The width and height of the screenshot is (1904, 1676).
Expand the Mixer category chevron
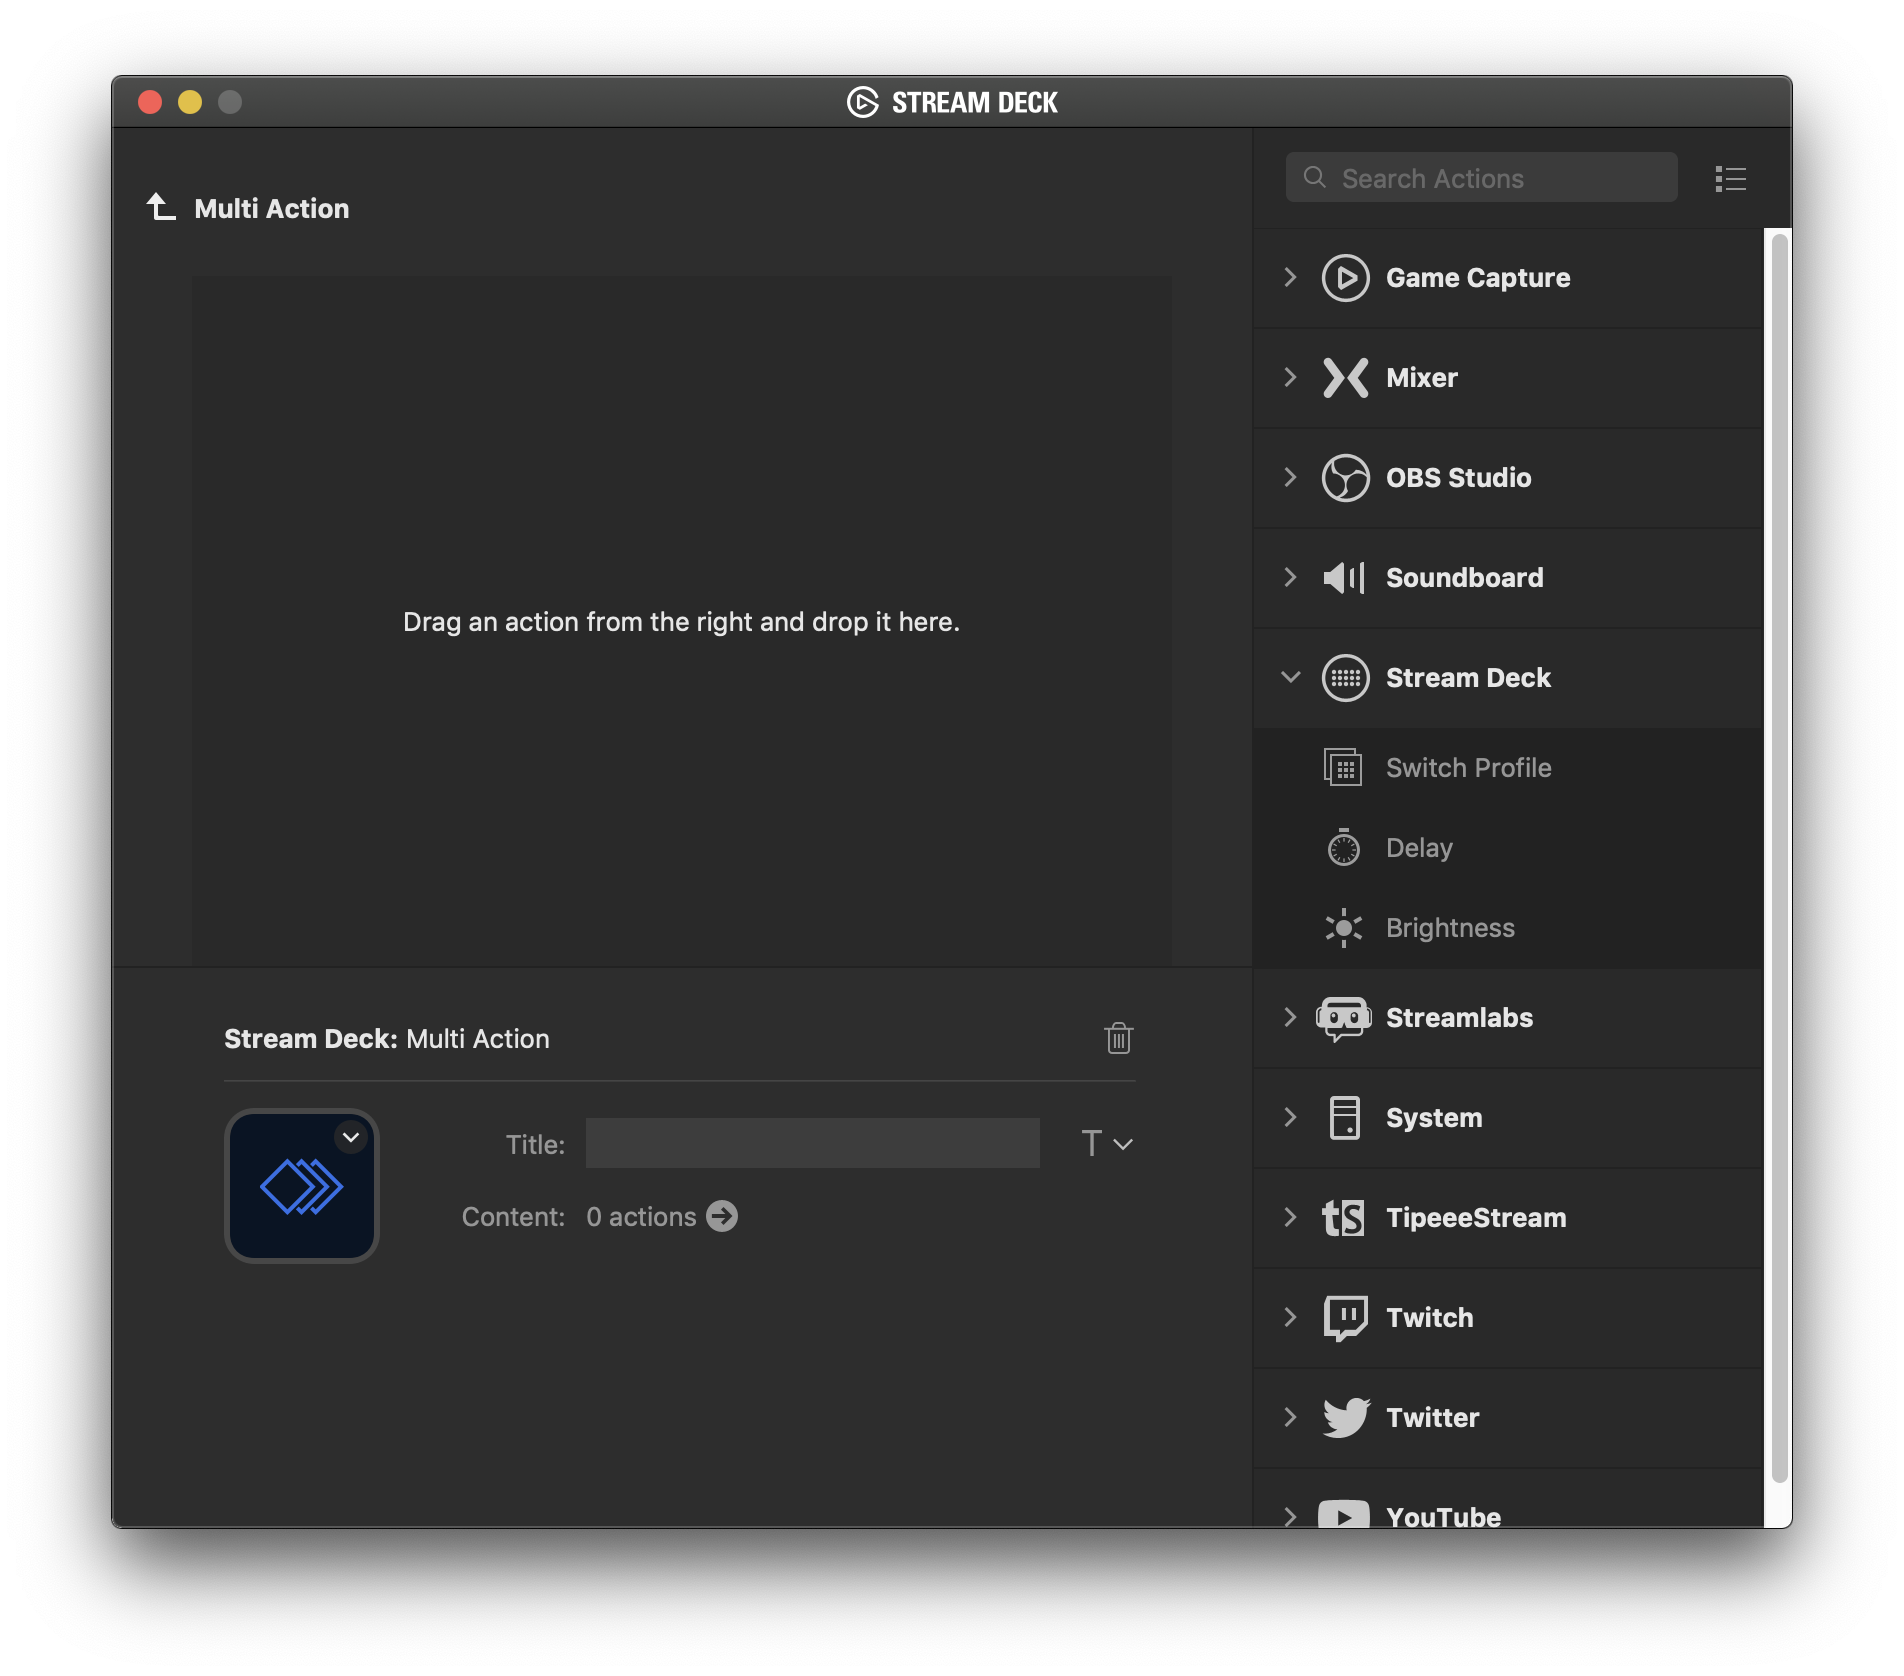(x=1290, y=378)
